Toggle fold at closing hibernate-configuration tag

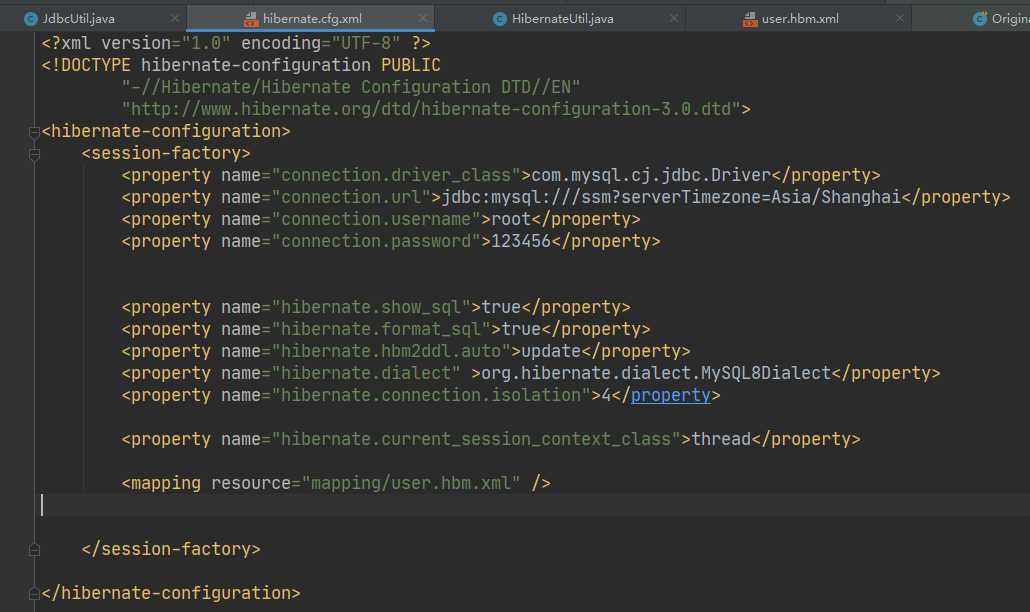pos(34,594)
